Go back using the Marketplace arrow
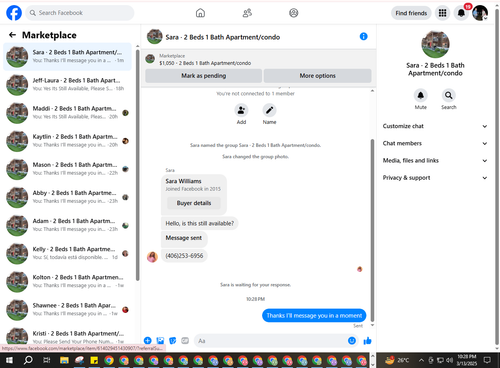Screen dimensions: 500x368 (x=12, y=35)
